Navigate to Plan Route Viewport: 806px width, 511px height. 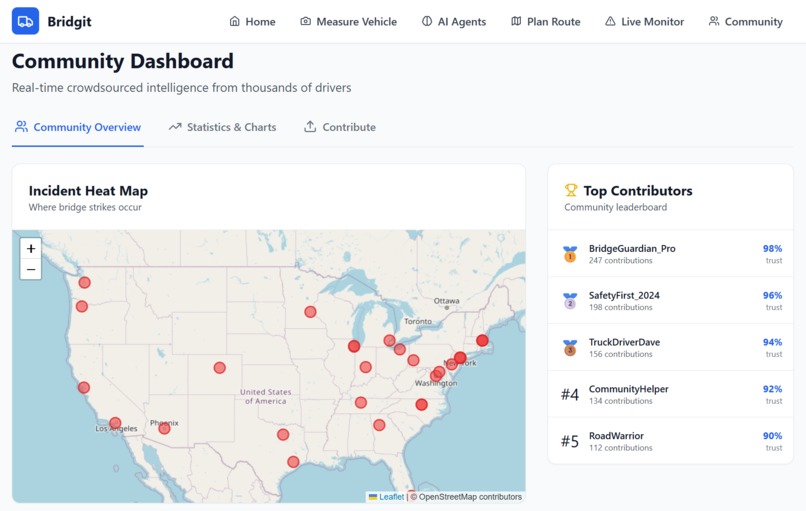pos(545,22)
